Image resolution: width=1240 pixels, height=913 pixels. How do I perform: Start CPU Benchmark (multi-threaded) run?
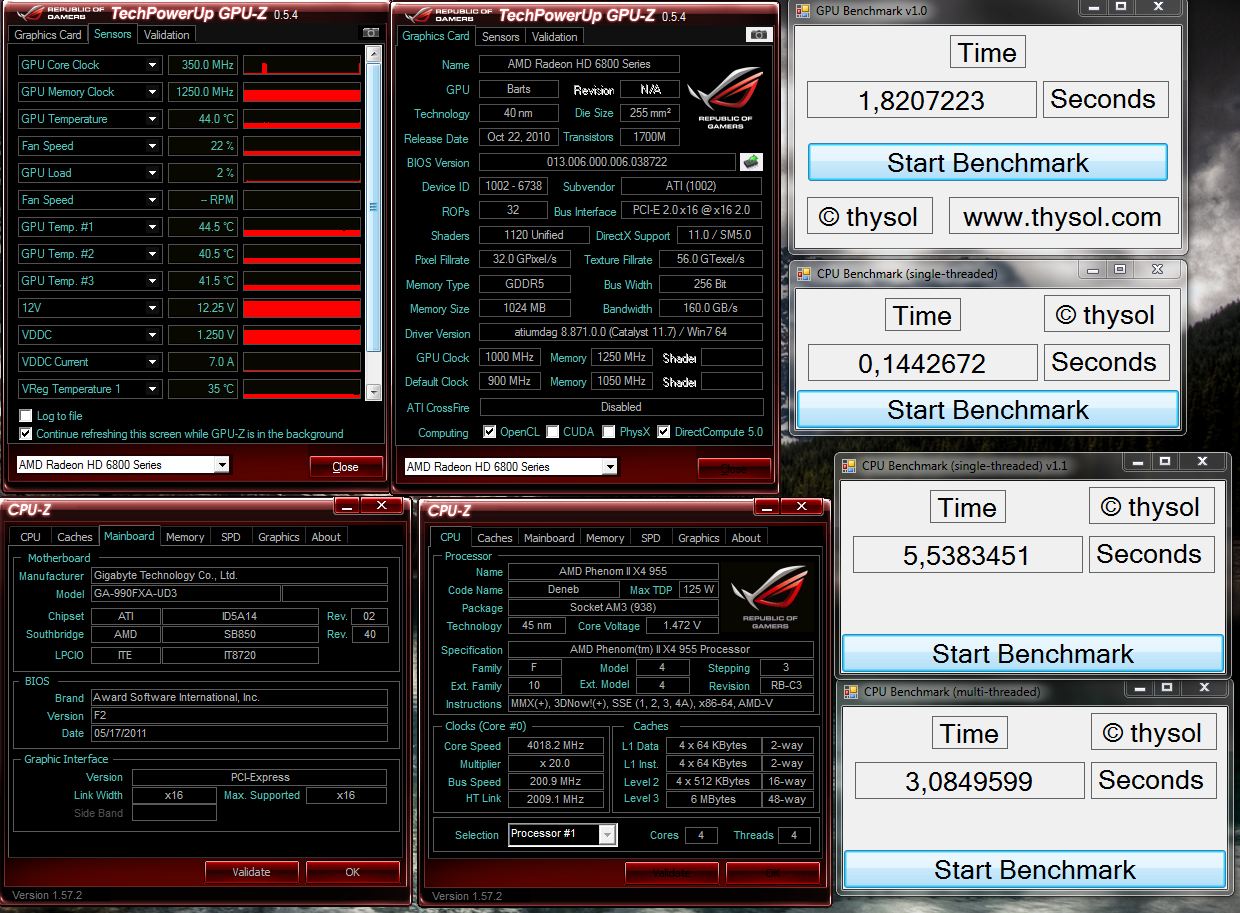coord(1035,870)
